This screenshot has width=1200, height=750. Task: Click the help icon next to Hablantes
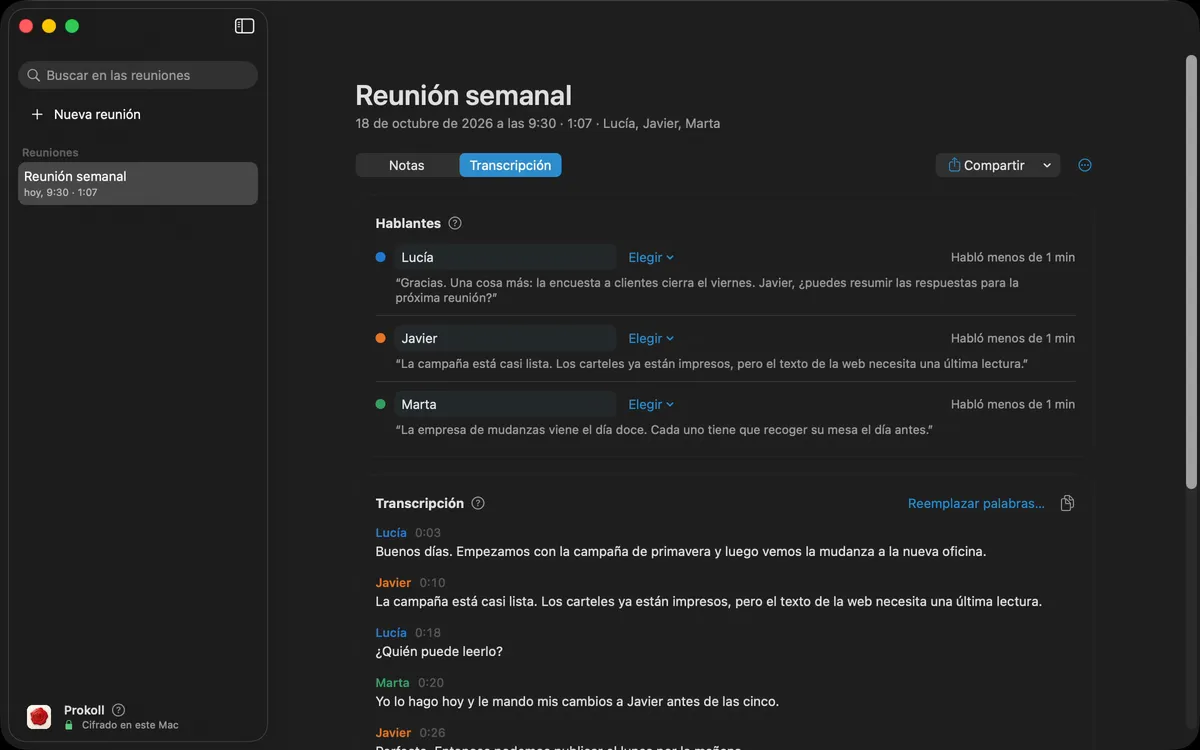[455, 223]
